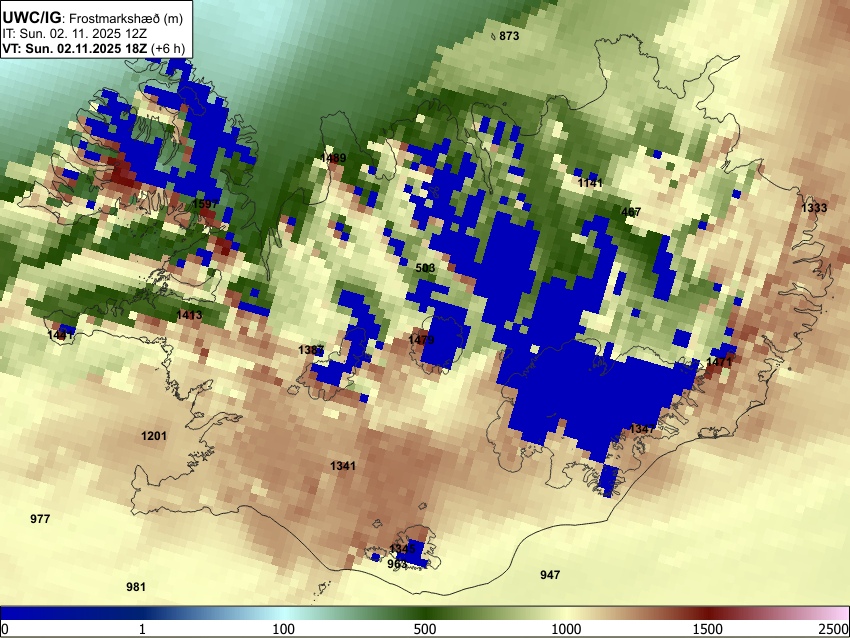850x638 pixels.
Task: Click the map value 1341
Action: pyautogui.click(x=343, y=466)
